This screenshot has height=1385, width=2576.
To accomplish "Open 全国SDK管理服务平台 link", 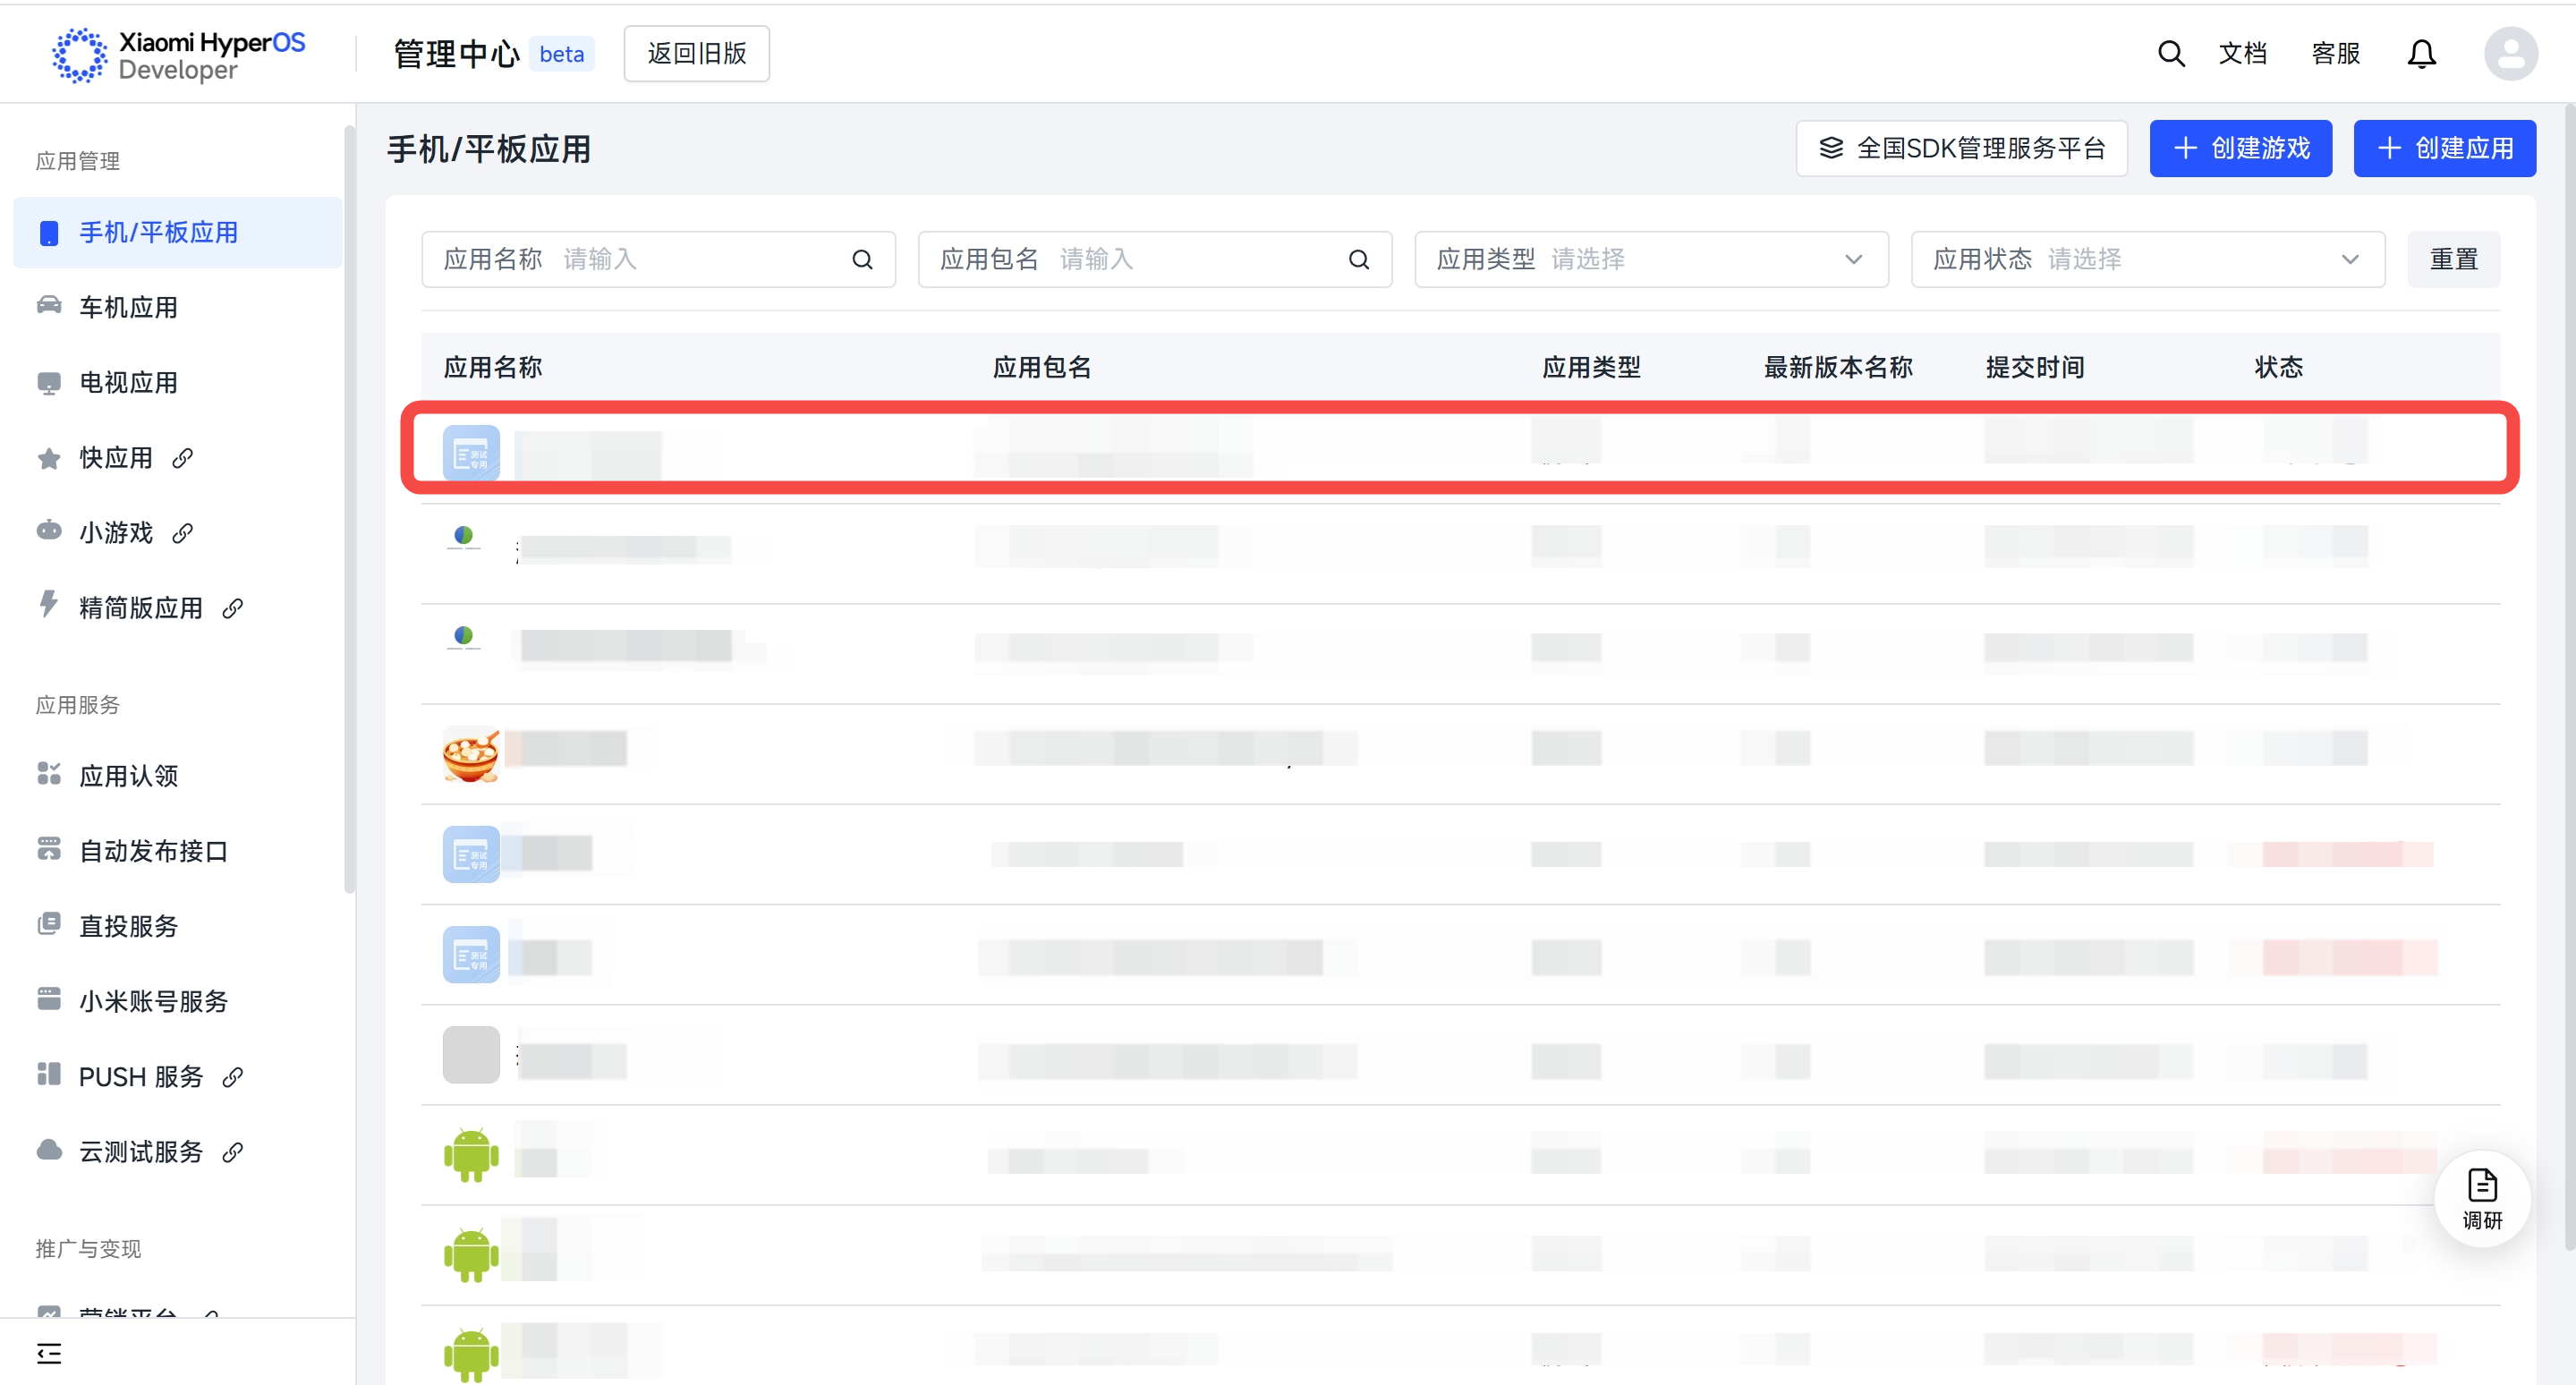I will [x=1961, y=149].
